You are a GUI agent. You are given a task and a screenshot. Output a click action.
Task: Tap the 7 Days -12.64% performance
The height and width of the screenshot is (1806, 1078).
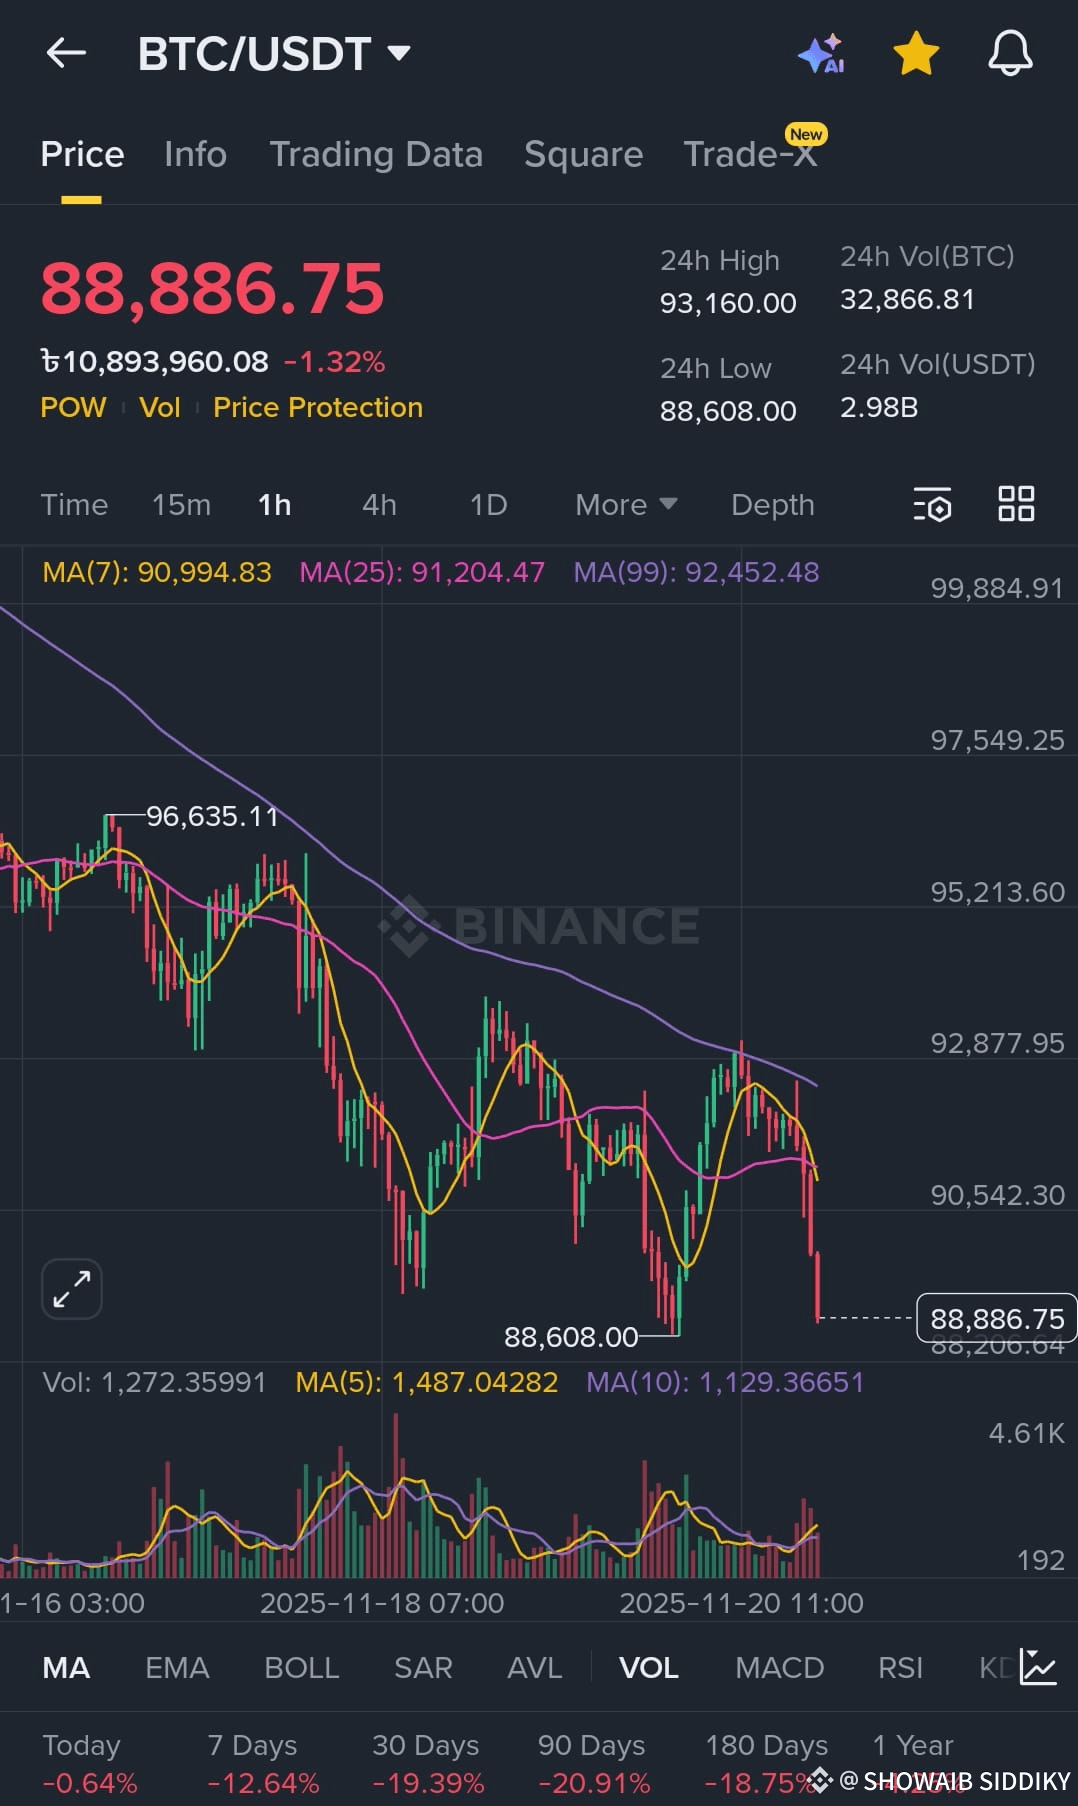[x=263, y=1764]
